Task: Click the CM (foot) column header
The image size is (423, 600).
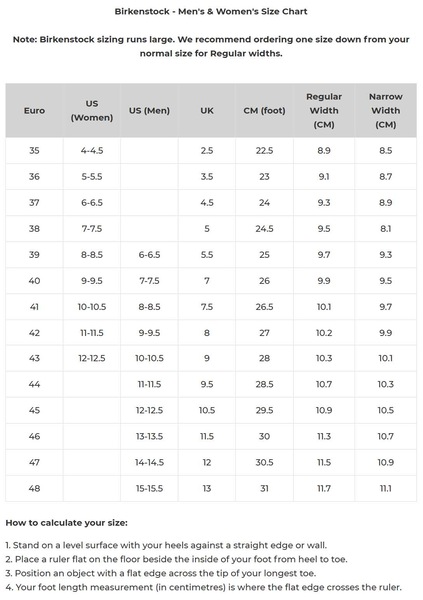Action: click(x=265, y=111)
